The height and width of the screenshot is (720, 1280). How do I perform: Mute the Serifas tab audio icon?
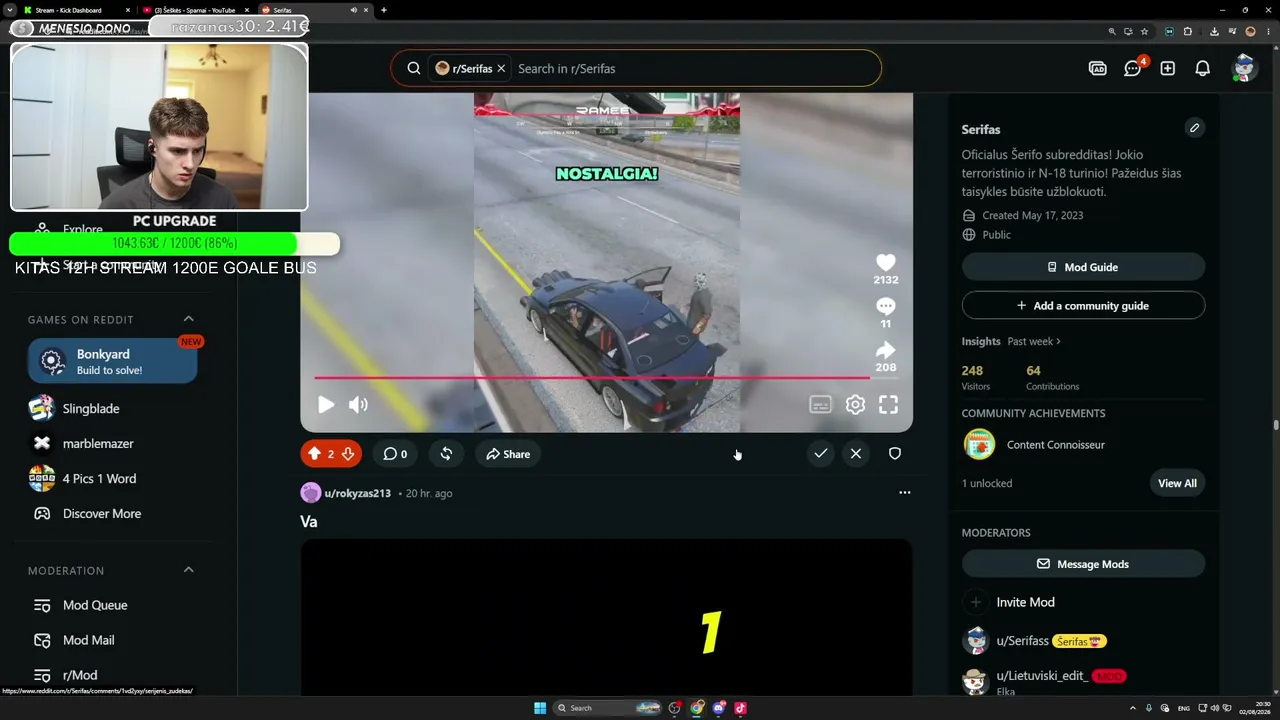pyautogui.click(x=354, y=10)
